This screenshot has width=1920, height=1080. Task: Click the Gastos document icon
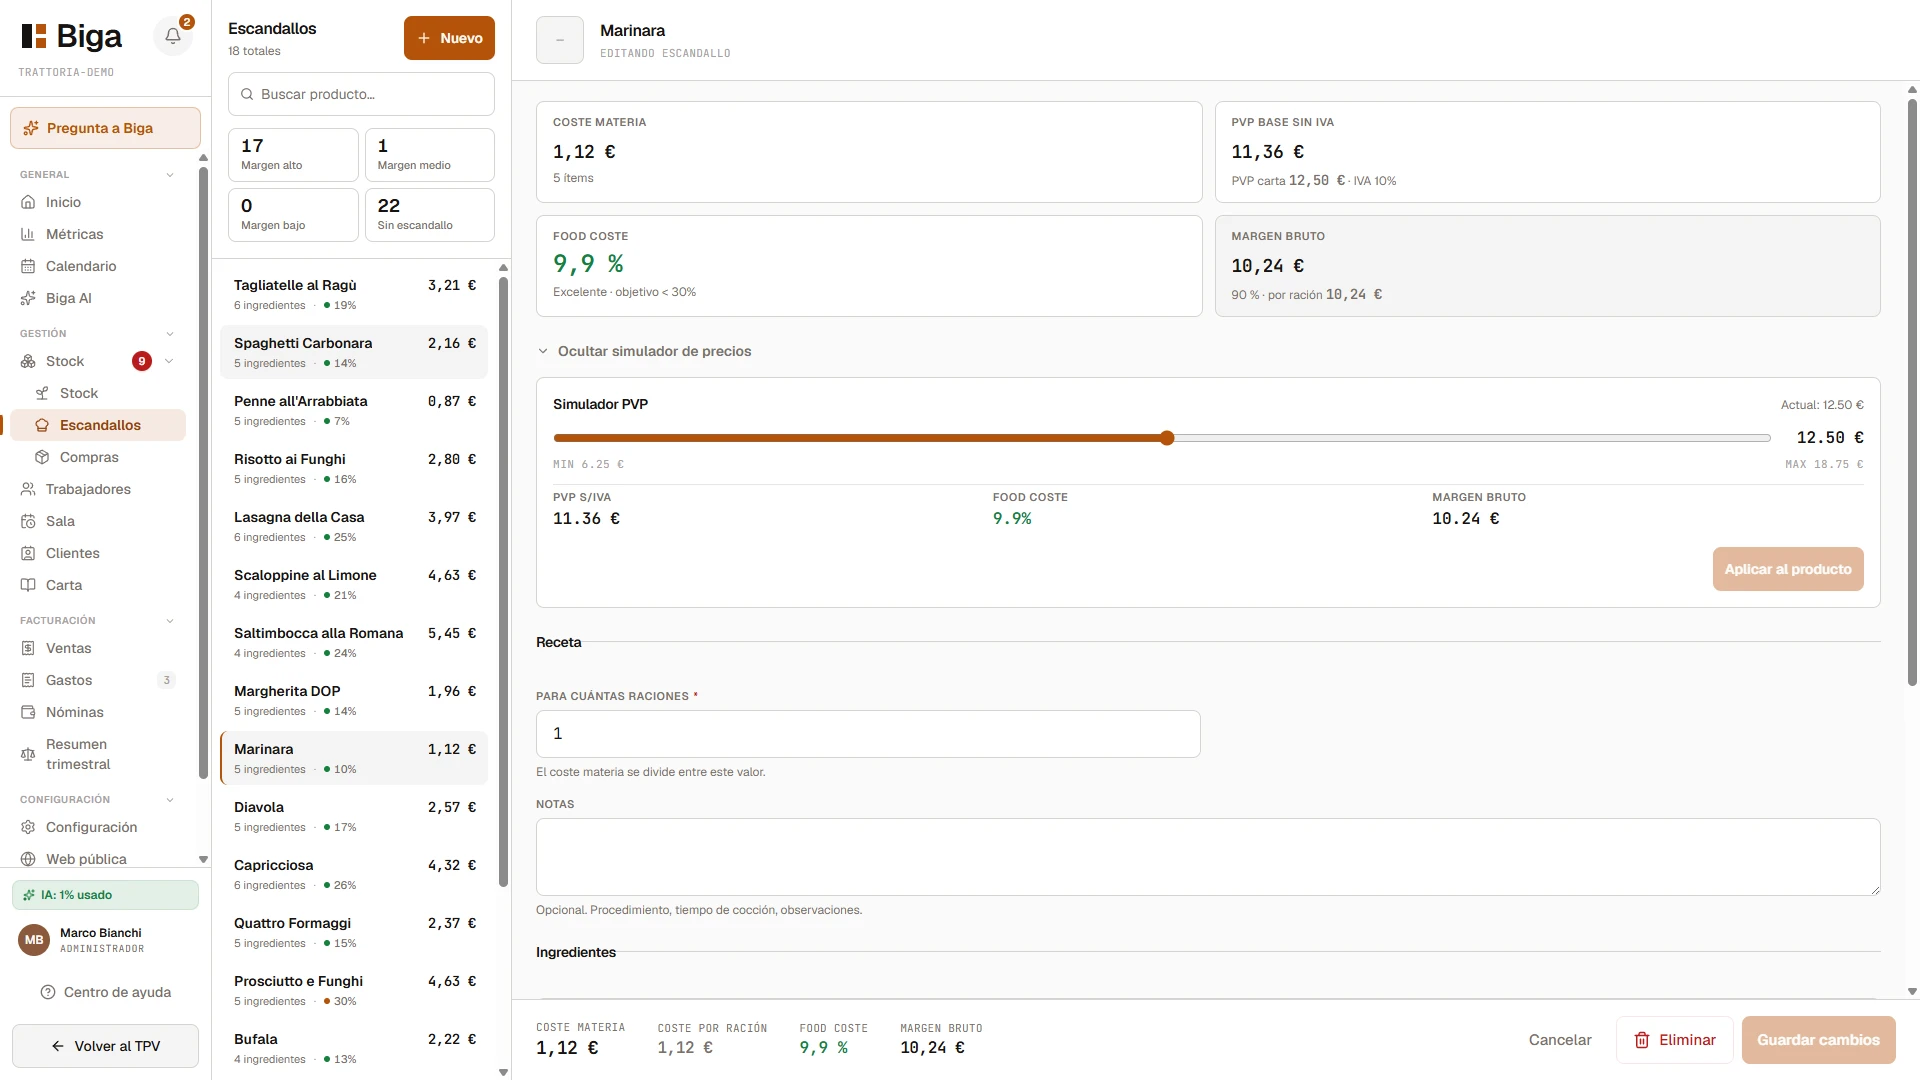pyautogui.click(x=28, y=680)
